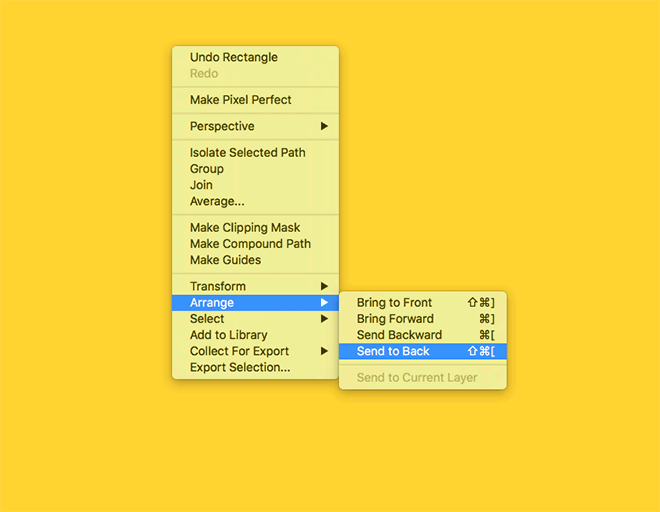The width and height of the screenshot is (660, 512).
Task: Click Send Backward
Action: 423,335
